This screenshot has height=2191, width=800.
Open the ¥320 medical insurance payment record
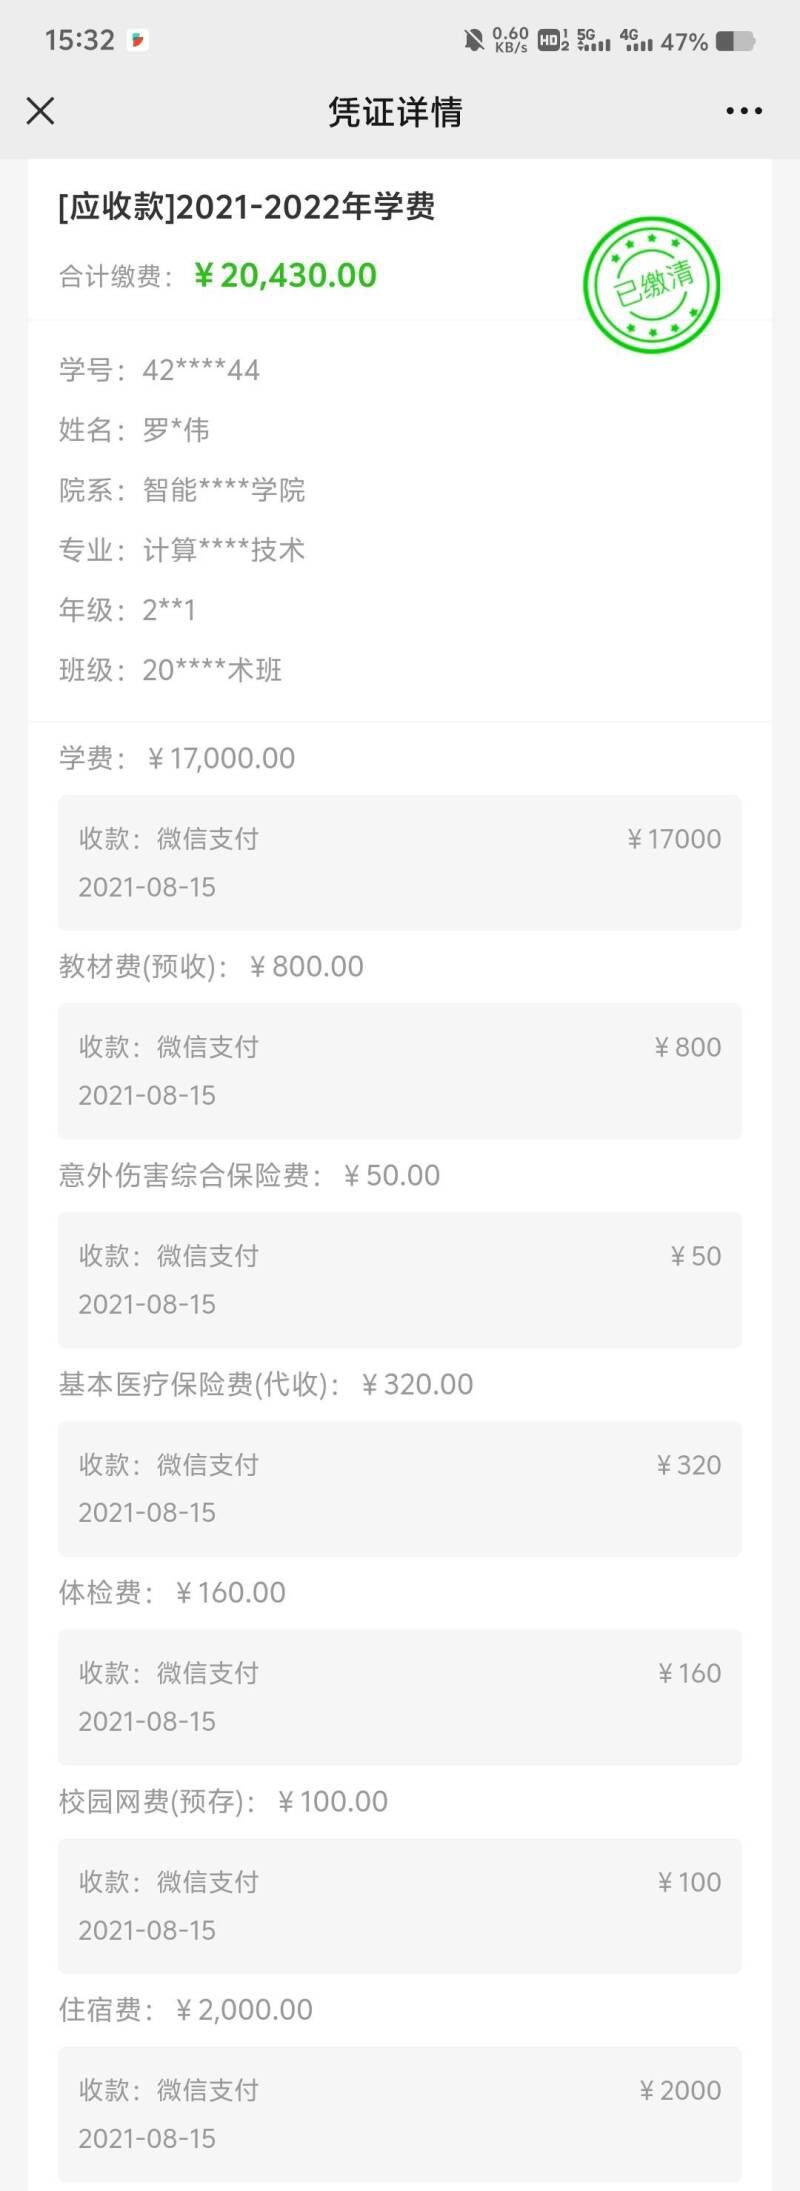(x=400, y=1489)
